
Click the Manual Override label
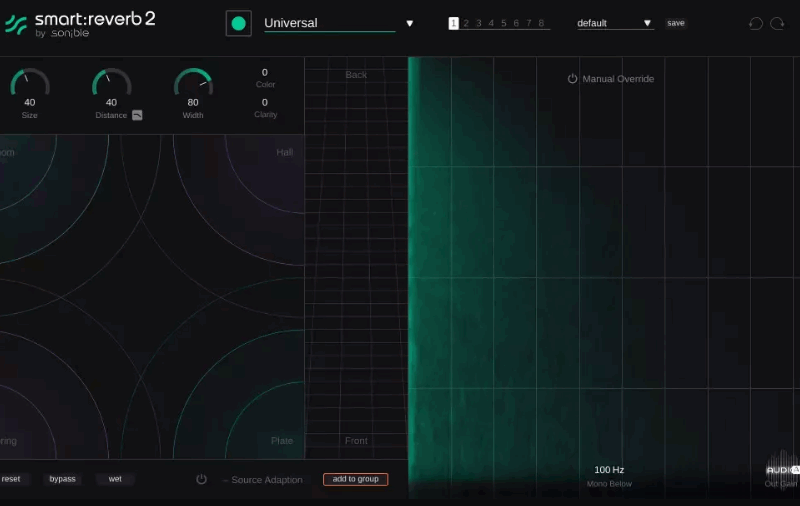tap(618, 79)
